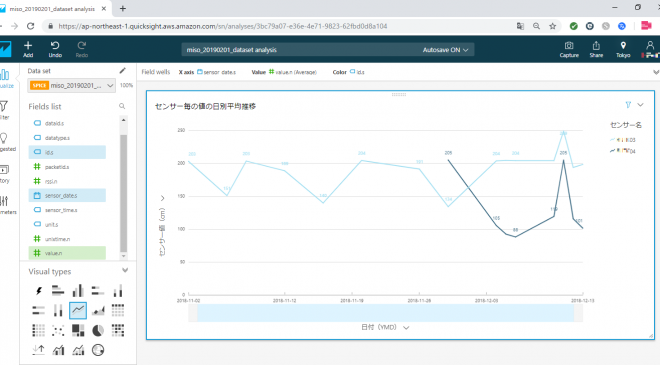Open the chart's chevron options menu

pyautogui.click(x=640, y=105)
